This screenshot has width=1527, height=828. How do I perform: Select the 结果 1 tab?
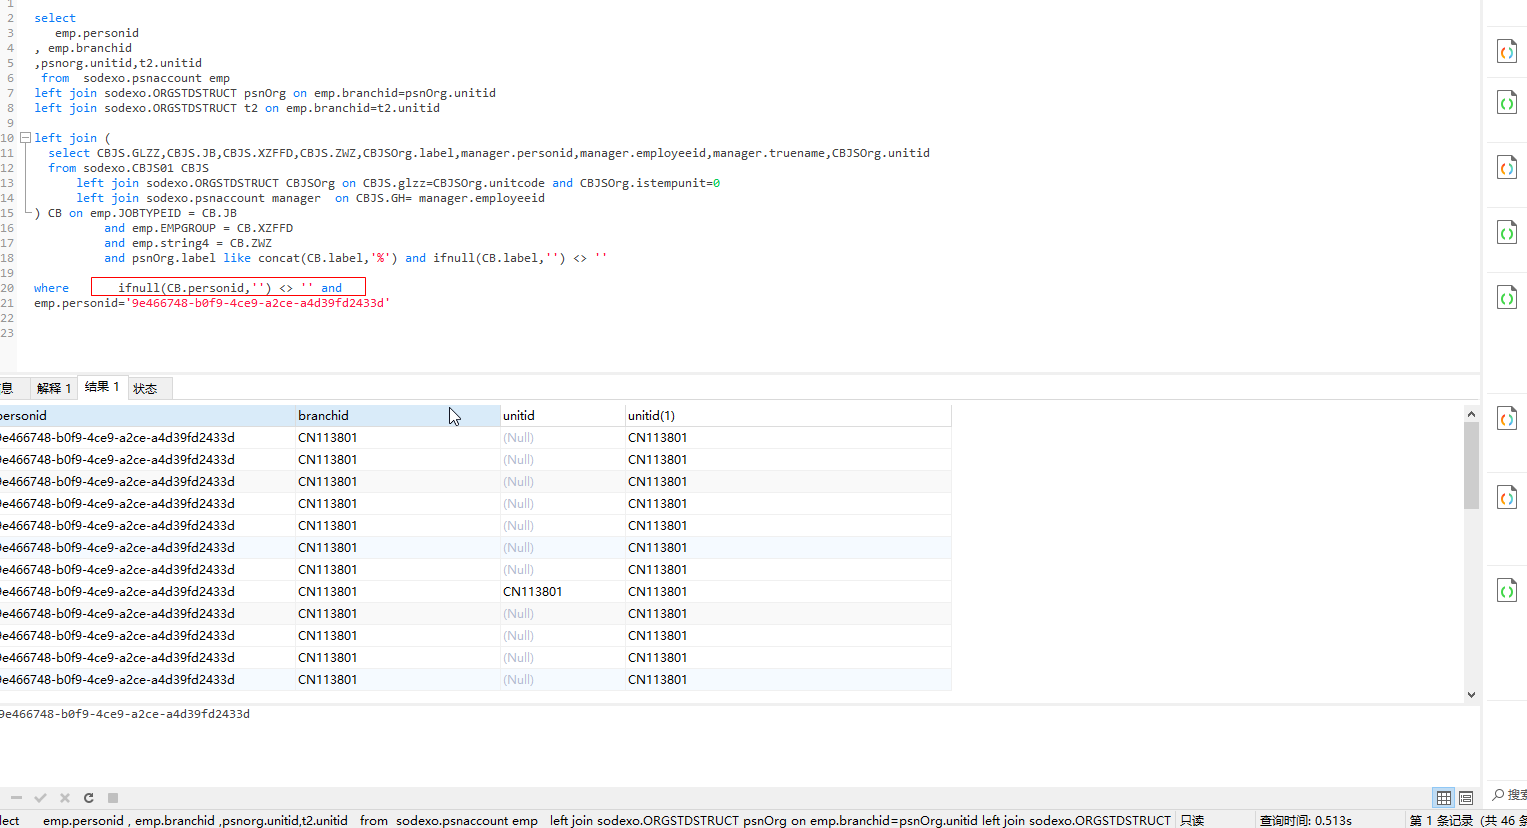(102, 387)
